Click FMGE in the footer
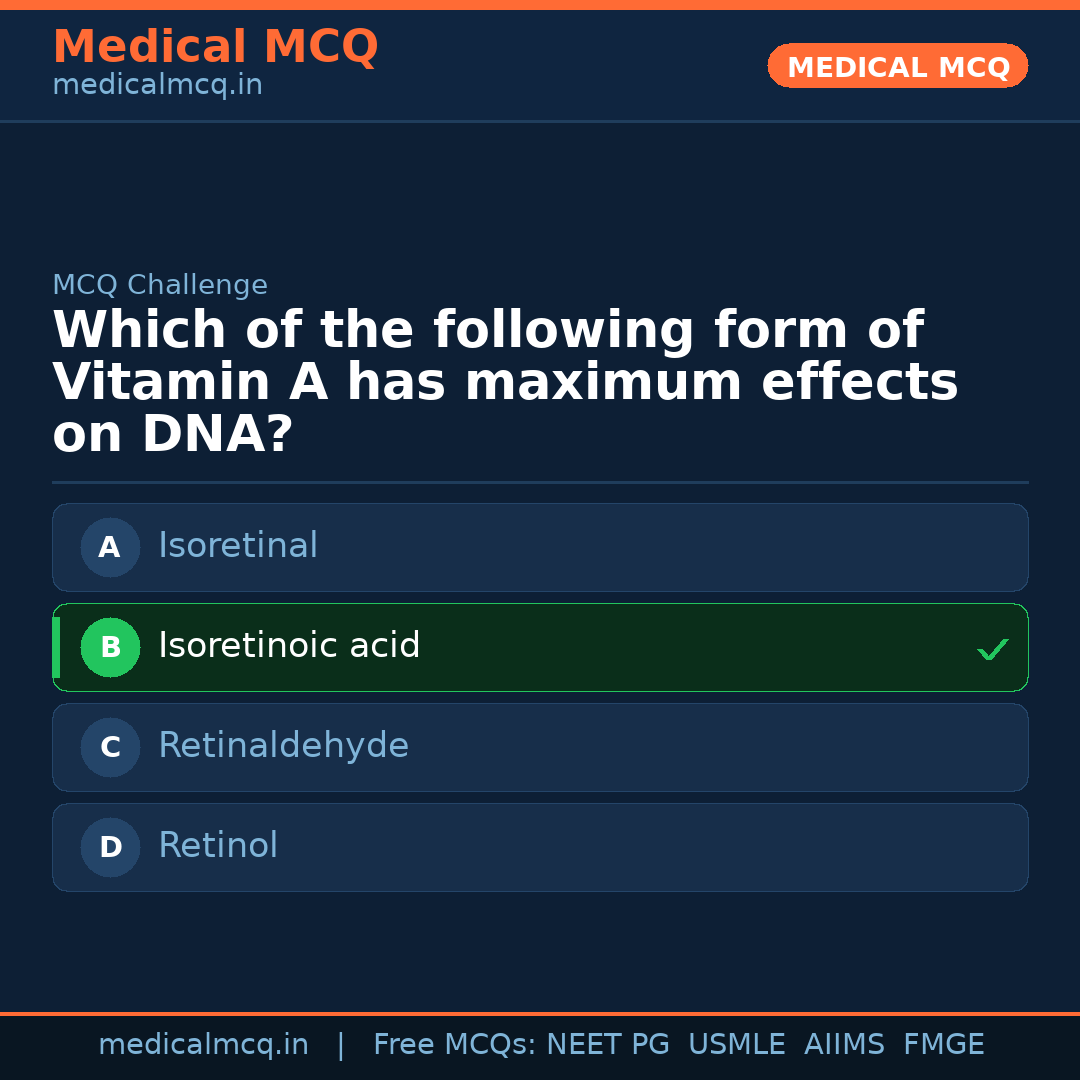 tap(943, 1045)
